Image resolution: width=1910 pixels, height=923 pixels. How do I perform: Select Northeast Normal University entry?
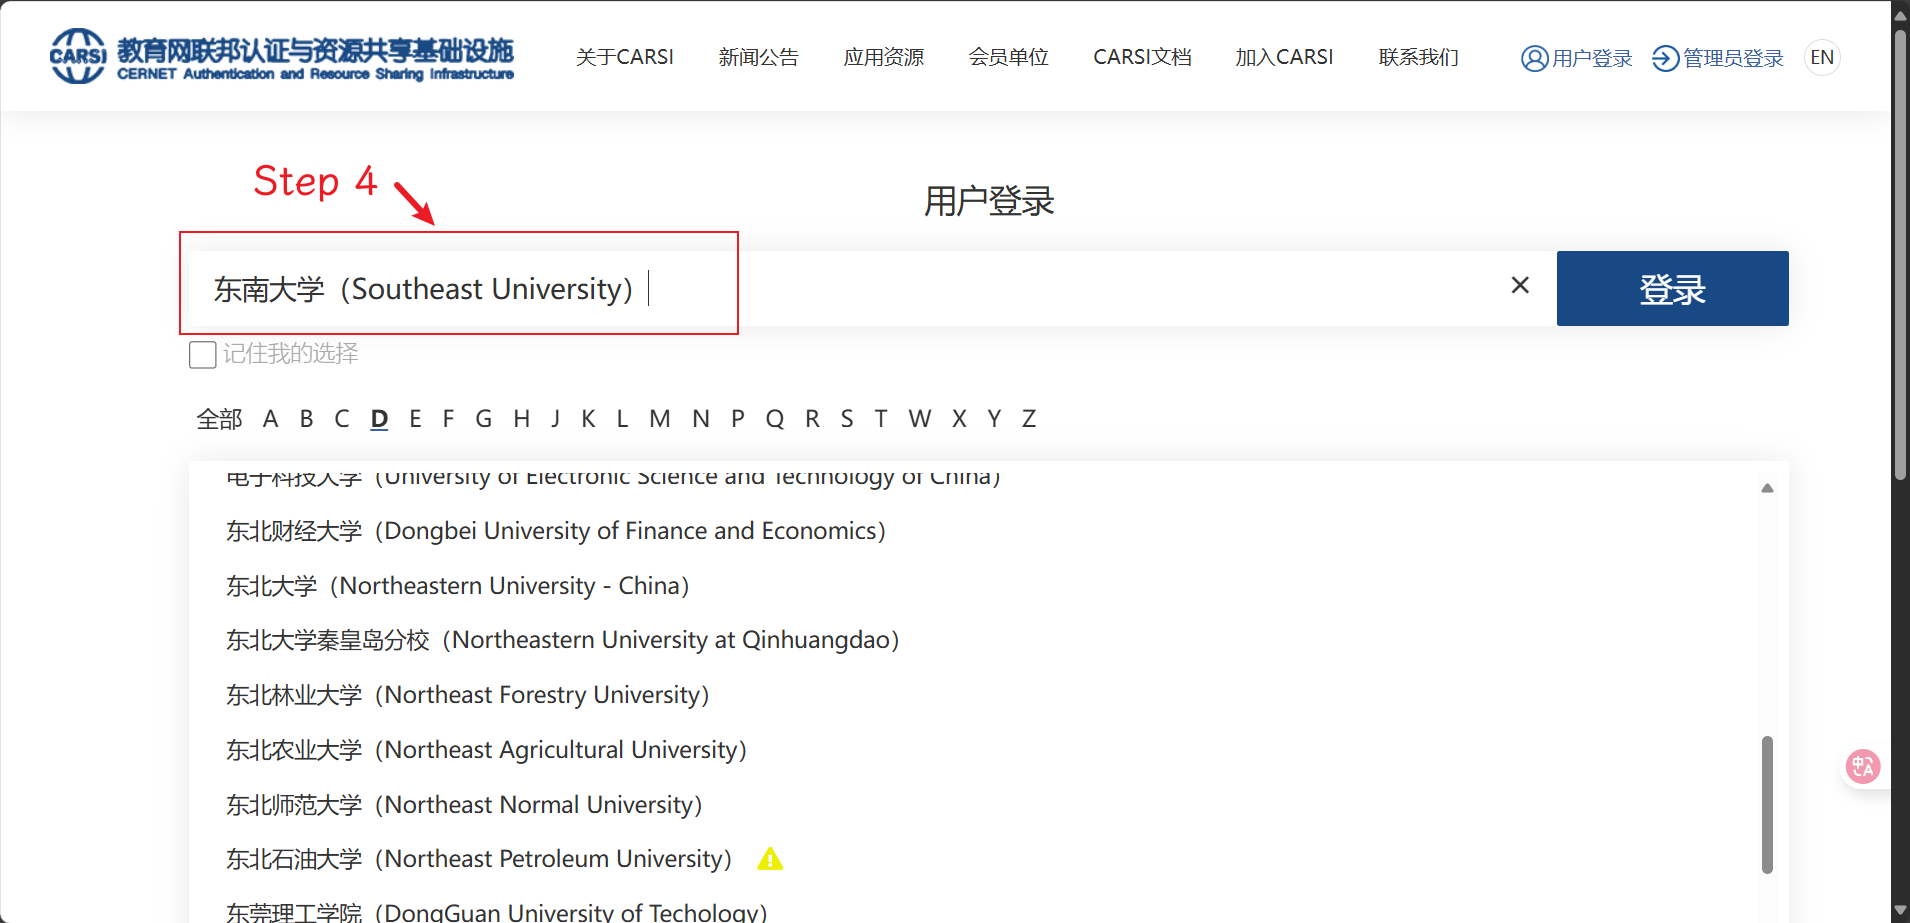[464, 805]
